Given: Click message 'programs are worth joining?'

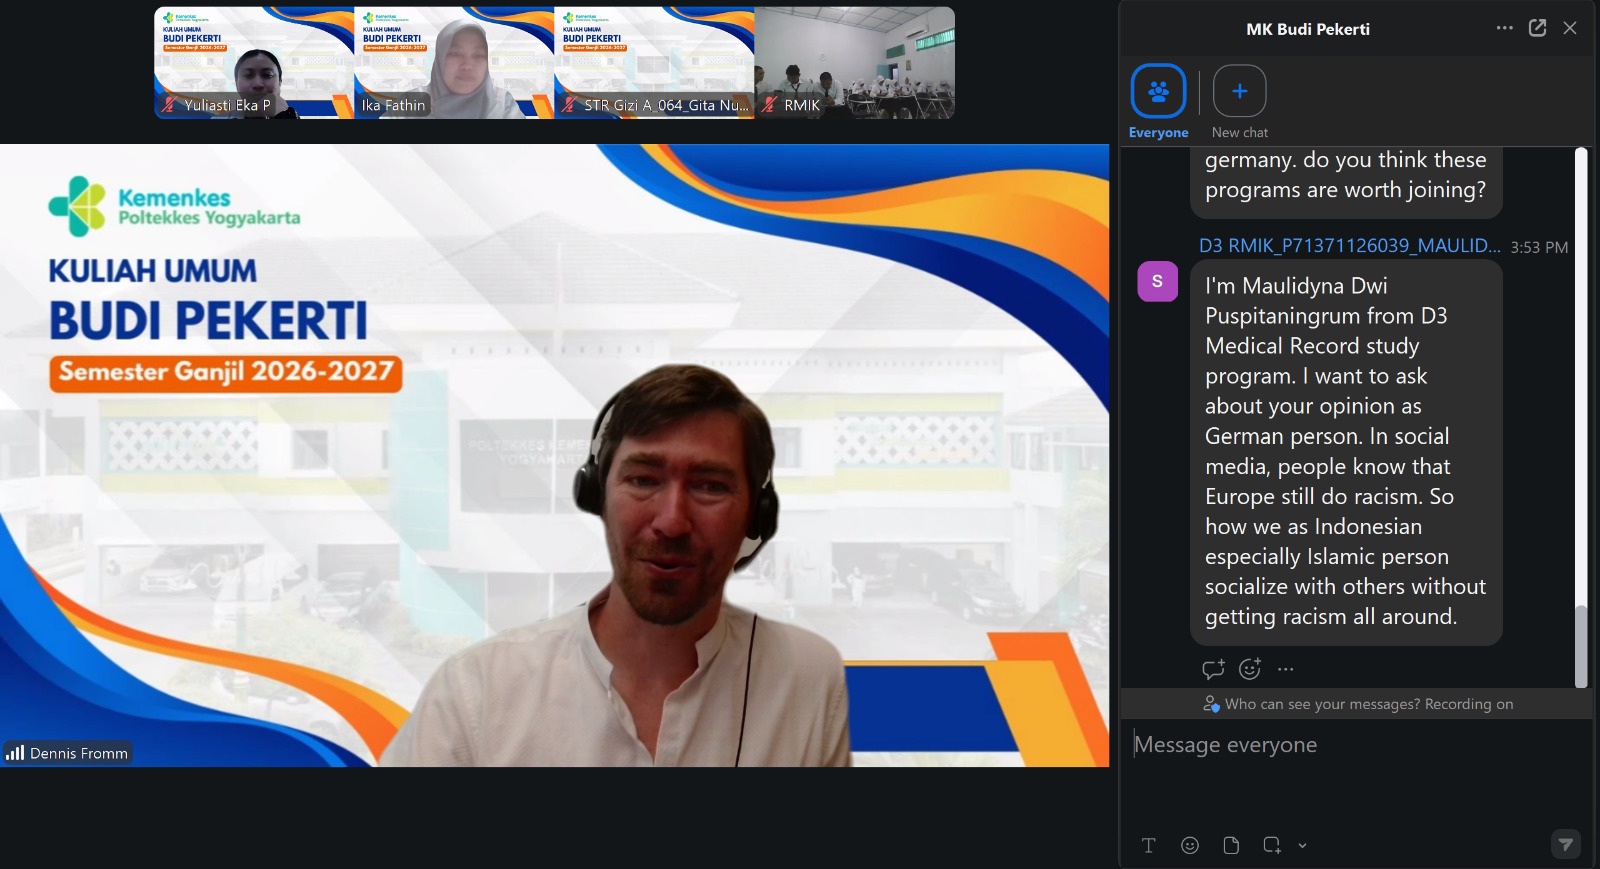Looking at the screenshot, I should [x=1345, y=190].
